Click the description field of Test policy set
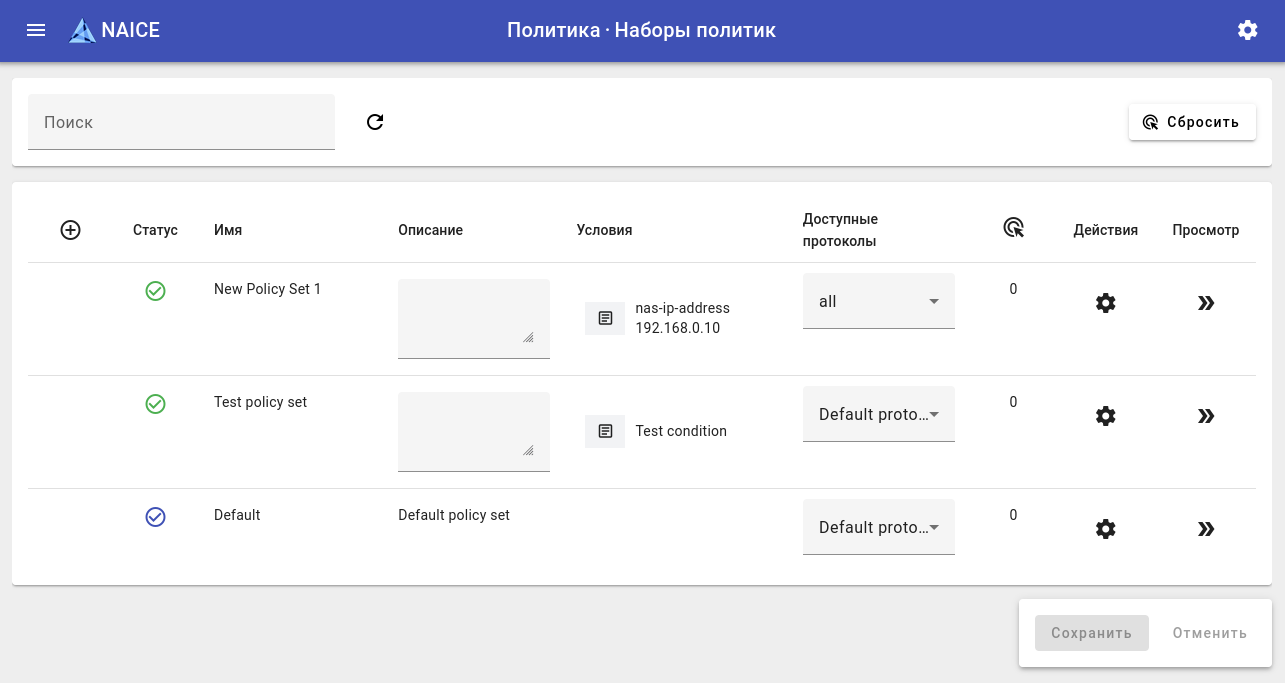Viewport: 1285px width, 683px height. pos(473,430)
